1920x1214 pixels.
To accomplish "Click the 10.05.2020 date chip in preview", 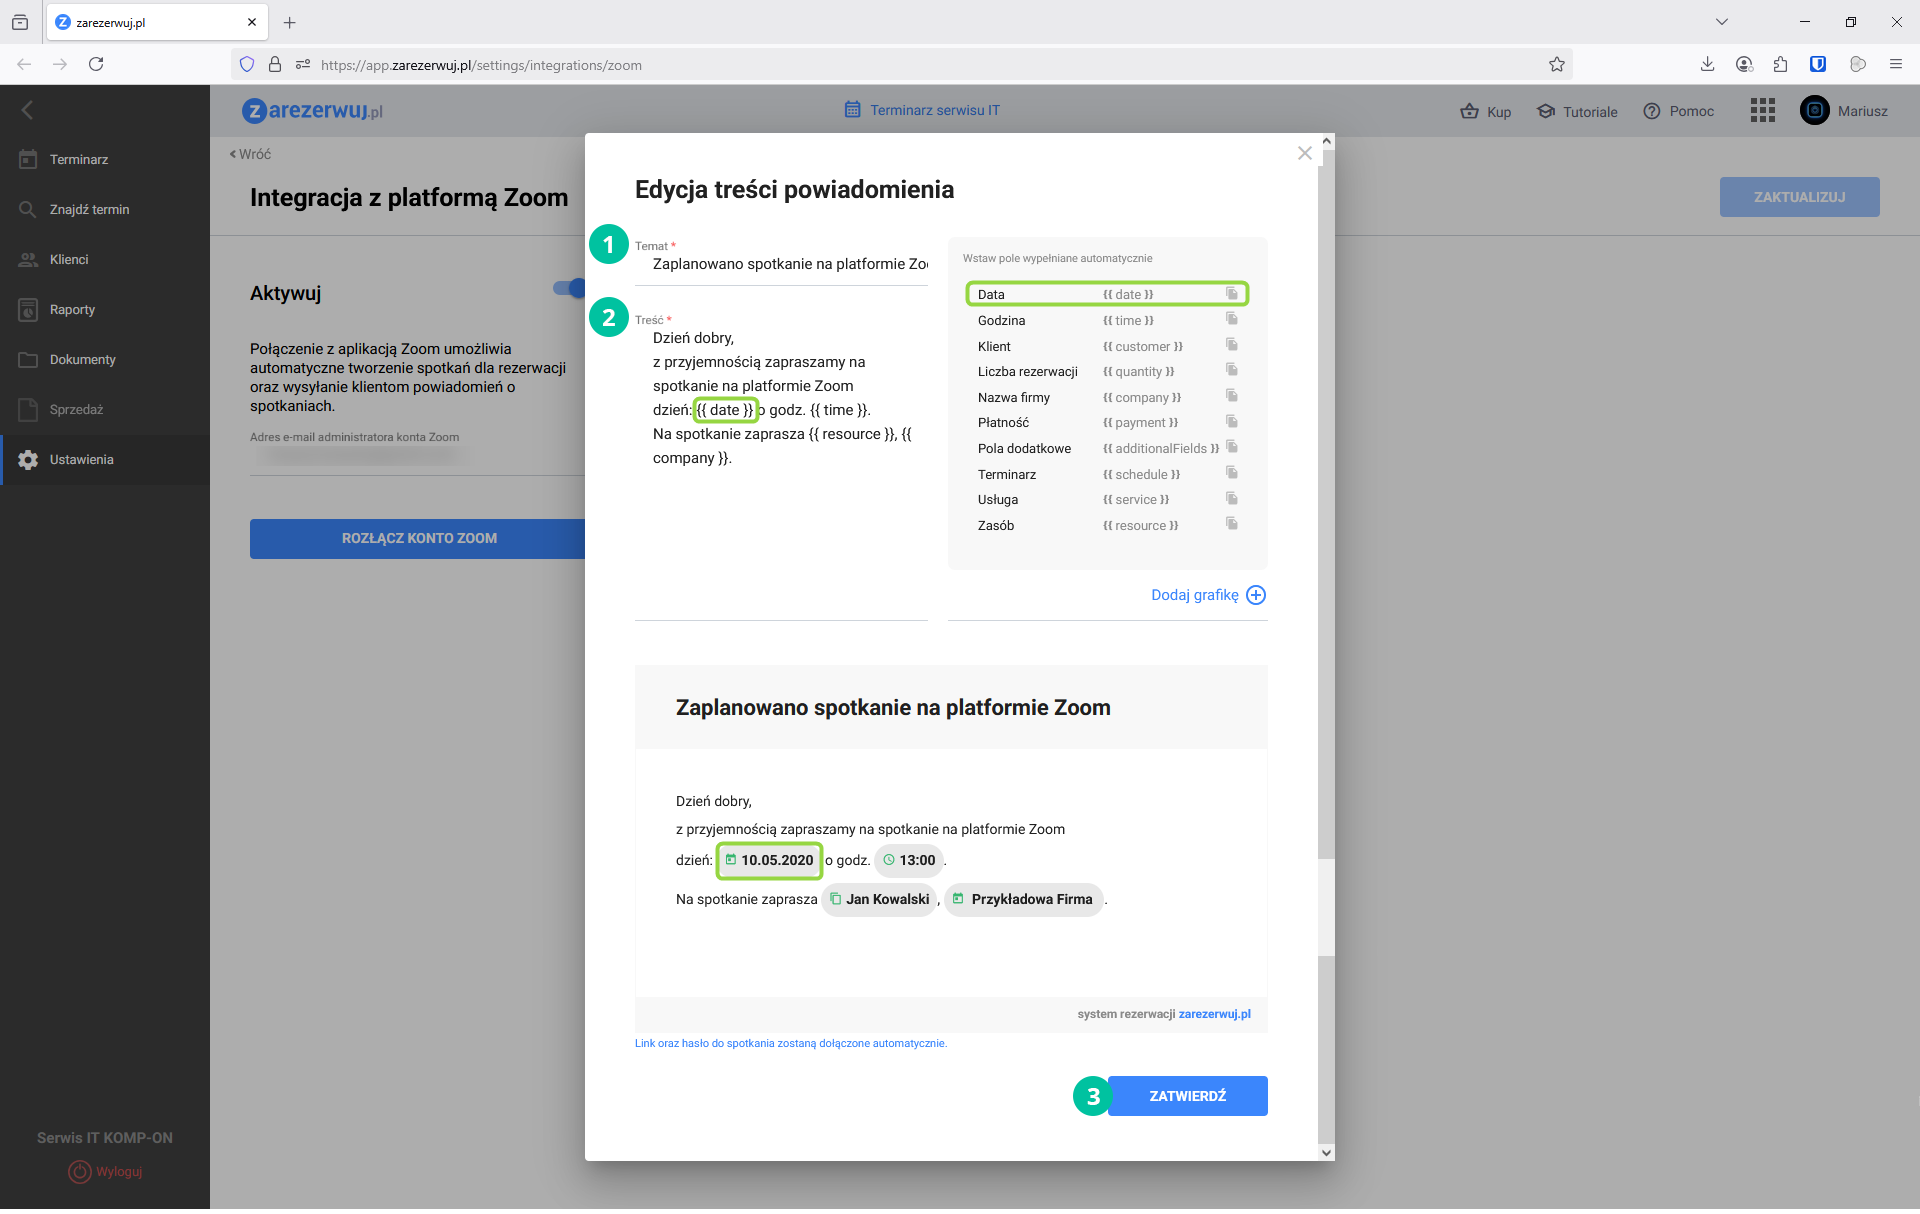I will pyautogui.click(x=769, y=860).
